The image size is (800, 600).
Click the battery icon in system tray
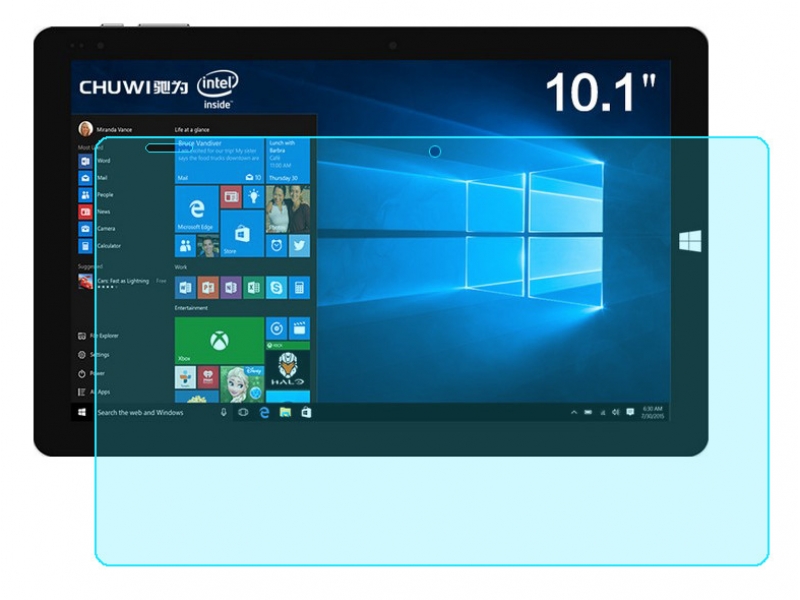pyautogui.click(x=588, y=412)
